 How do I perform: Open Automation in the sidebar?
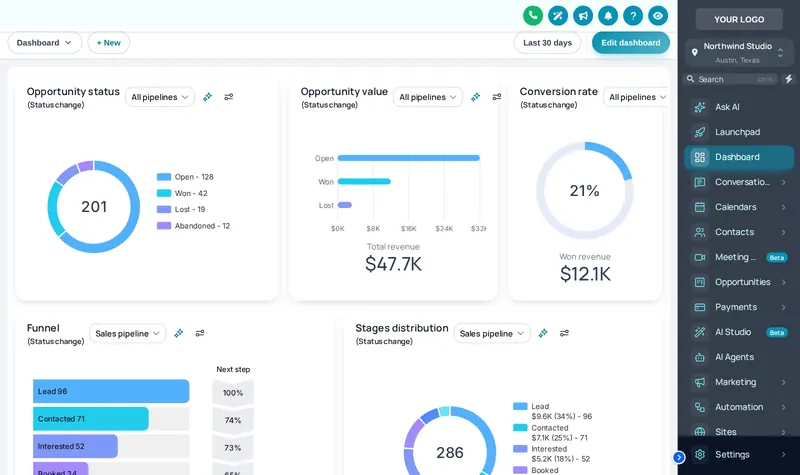pyautogui.click(x=739, y=407)
